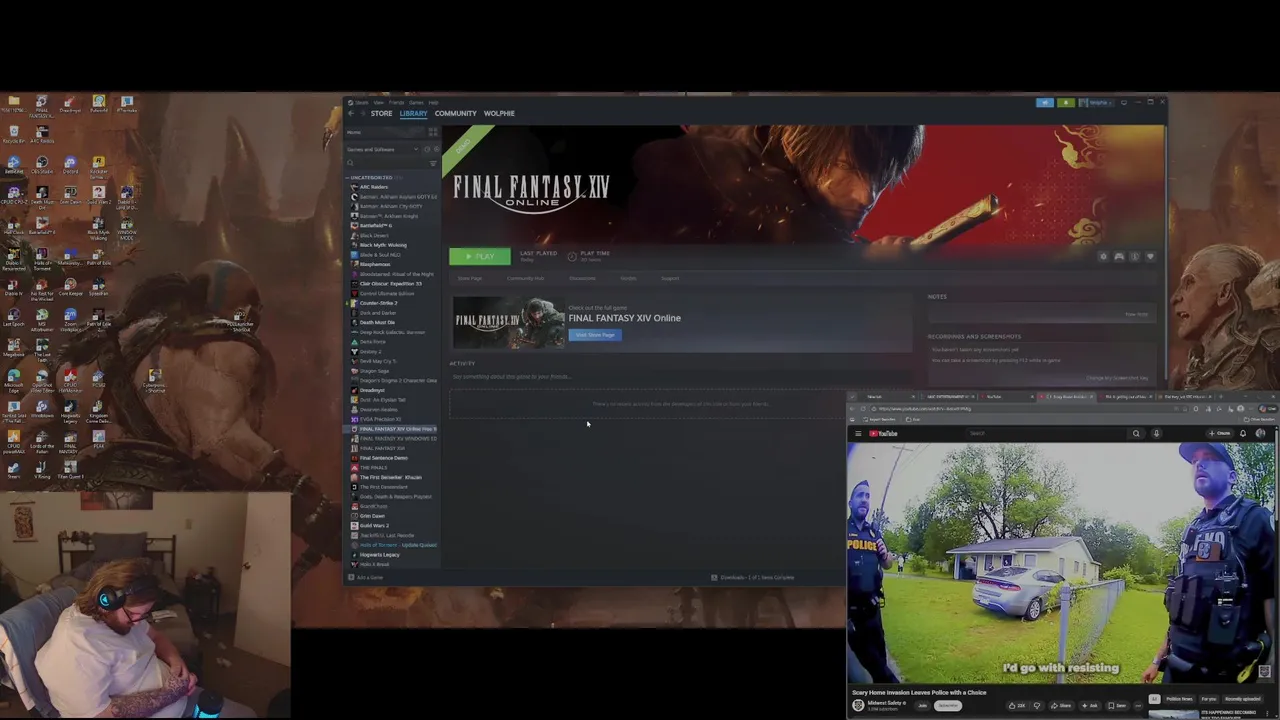Click the ready-to-play filter icon in sidebar
The image size is (1280, 720).
tap(437, 150)
